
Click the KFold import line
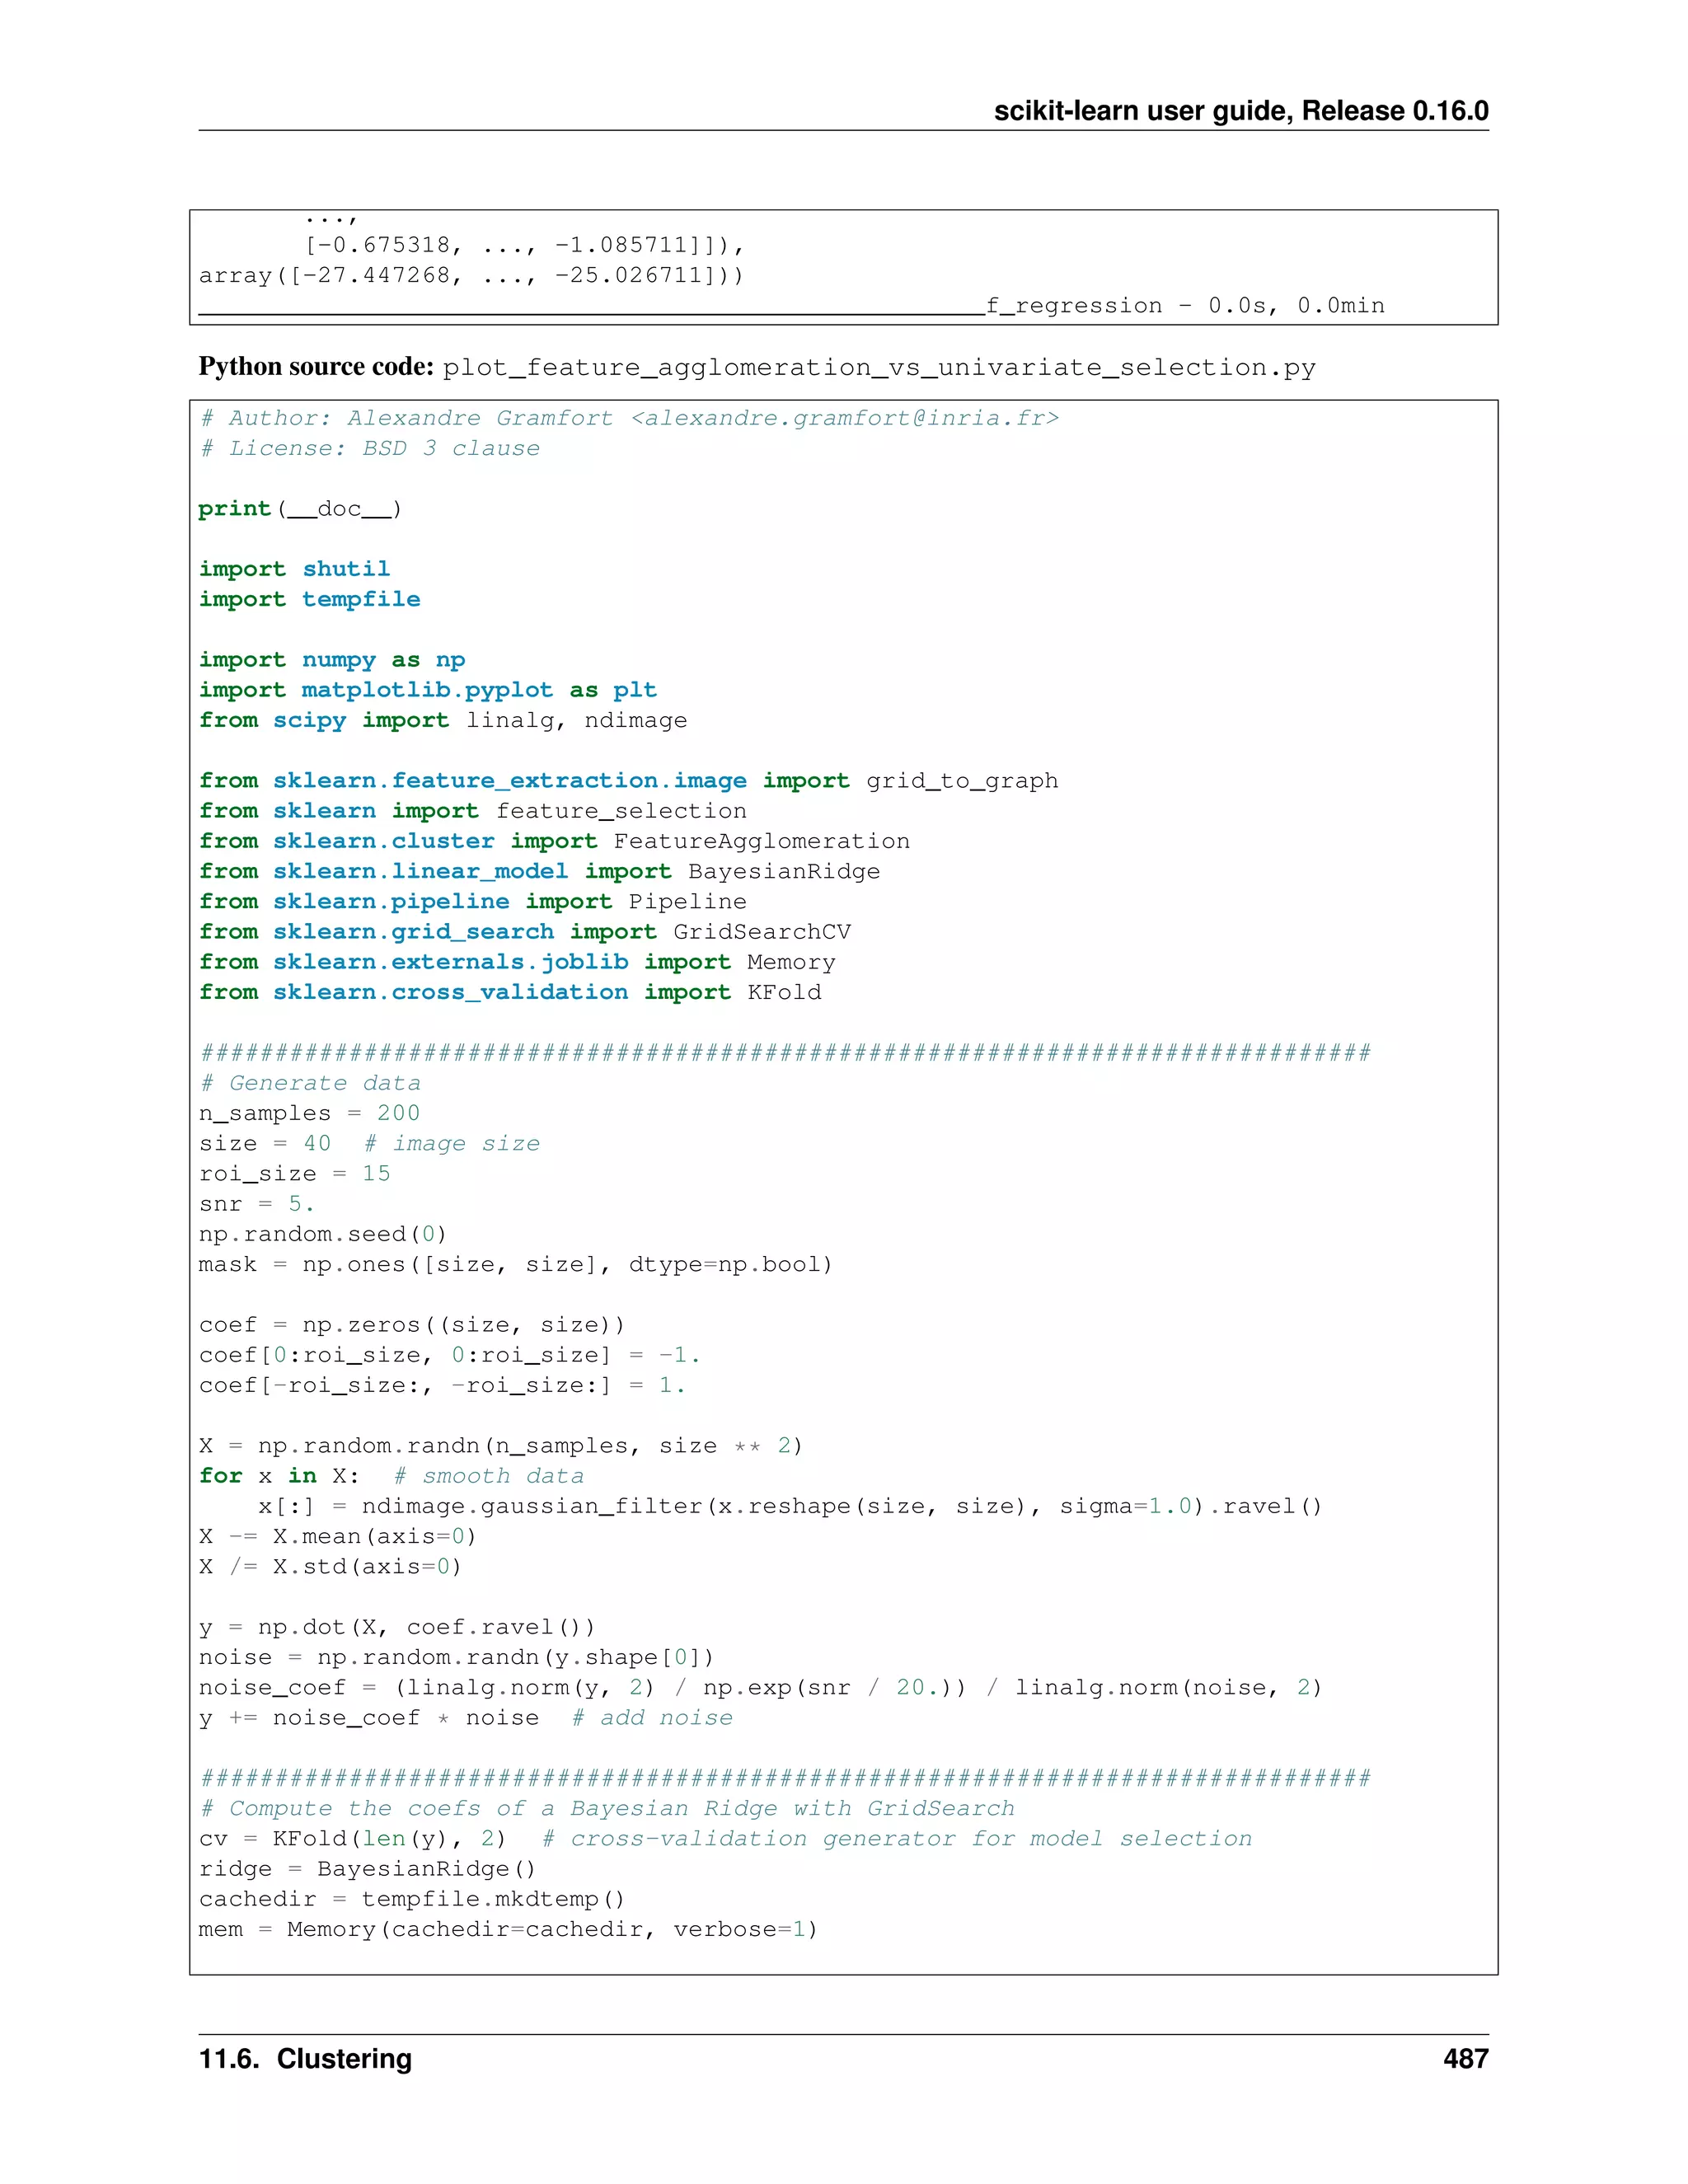coord(510,992)
